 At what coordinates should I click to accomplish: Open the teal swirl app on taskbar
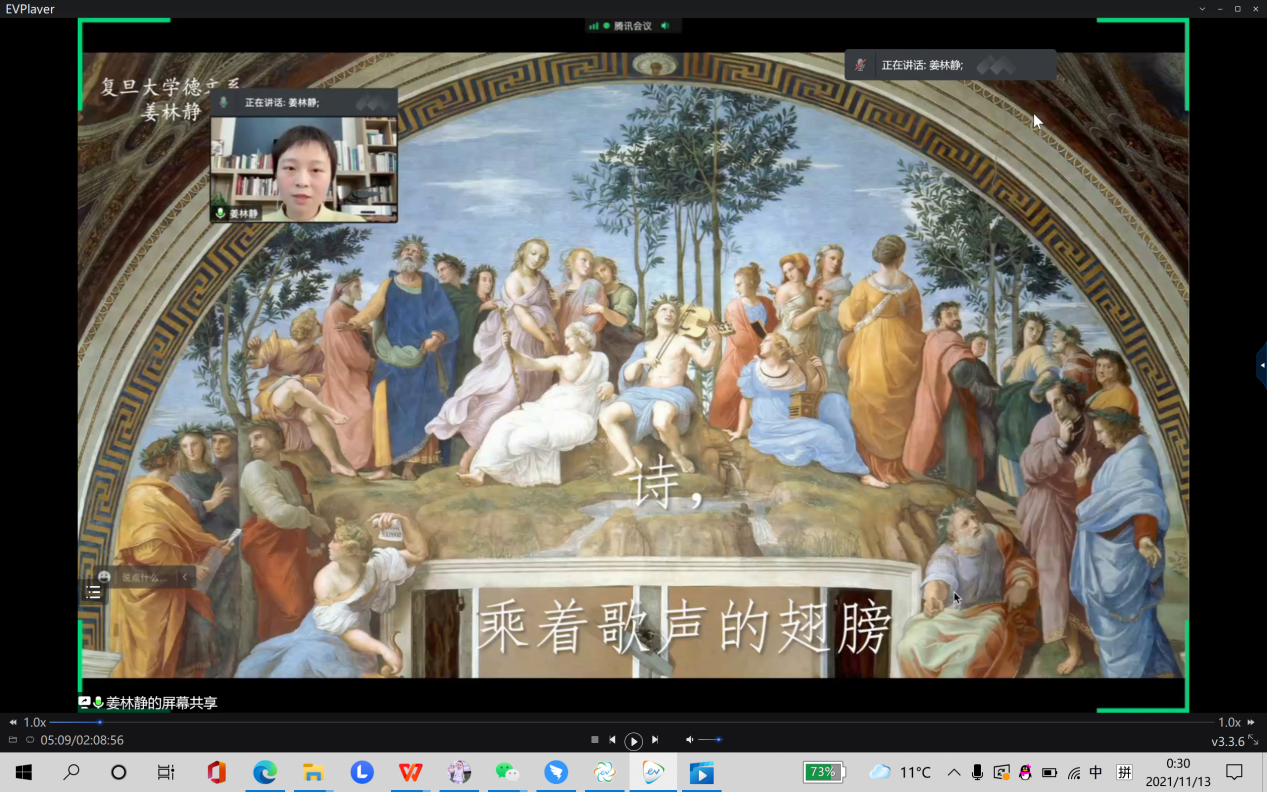(605, 772)
